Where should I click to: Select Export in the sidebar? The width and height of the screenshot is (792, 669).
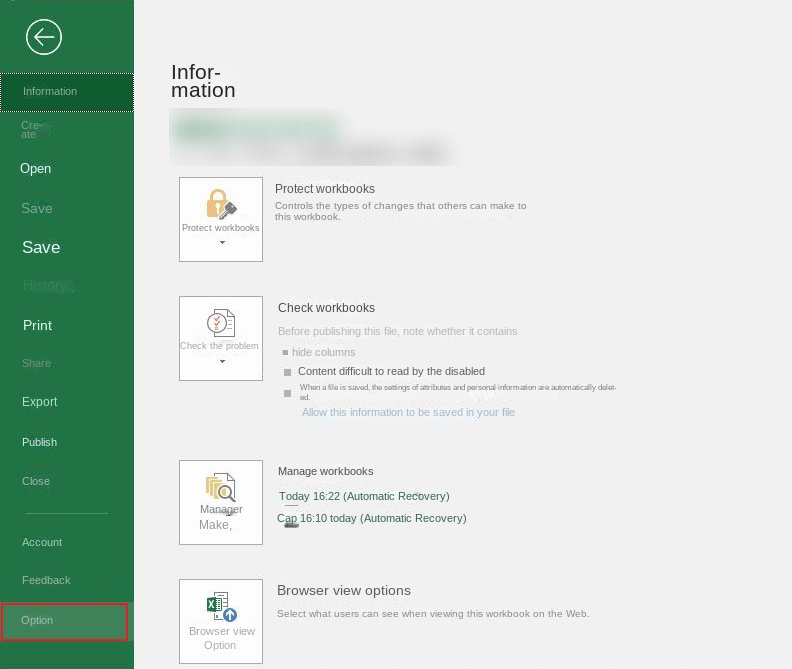(x=40, y=402)
